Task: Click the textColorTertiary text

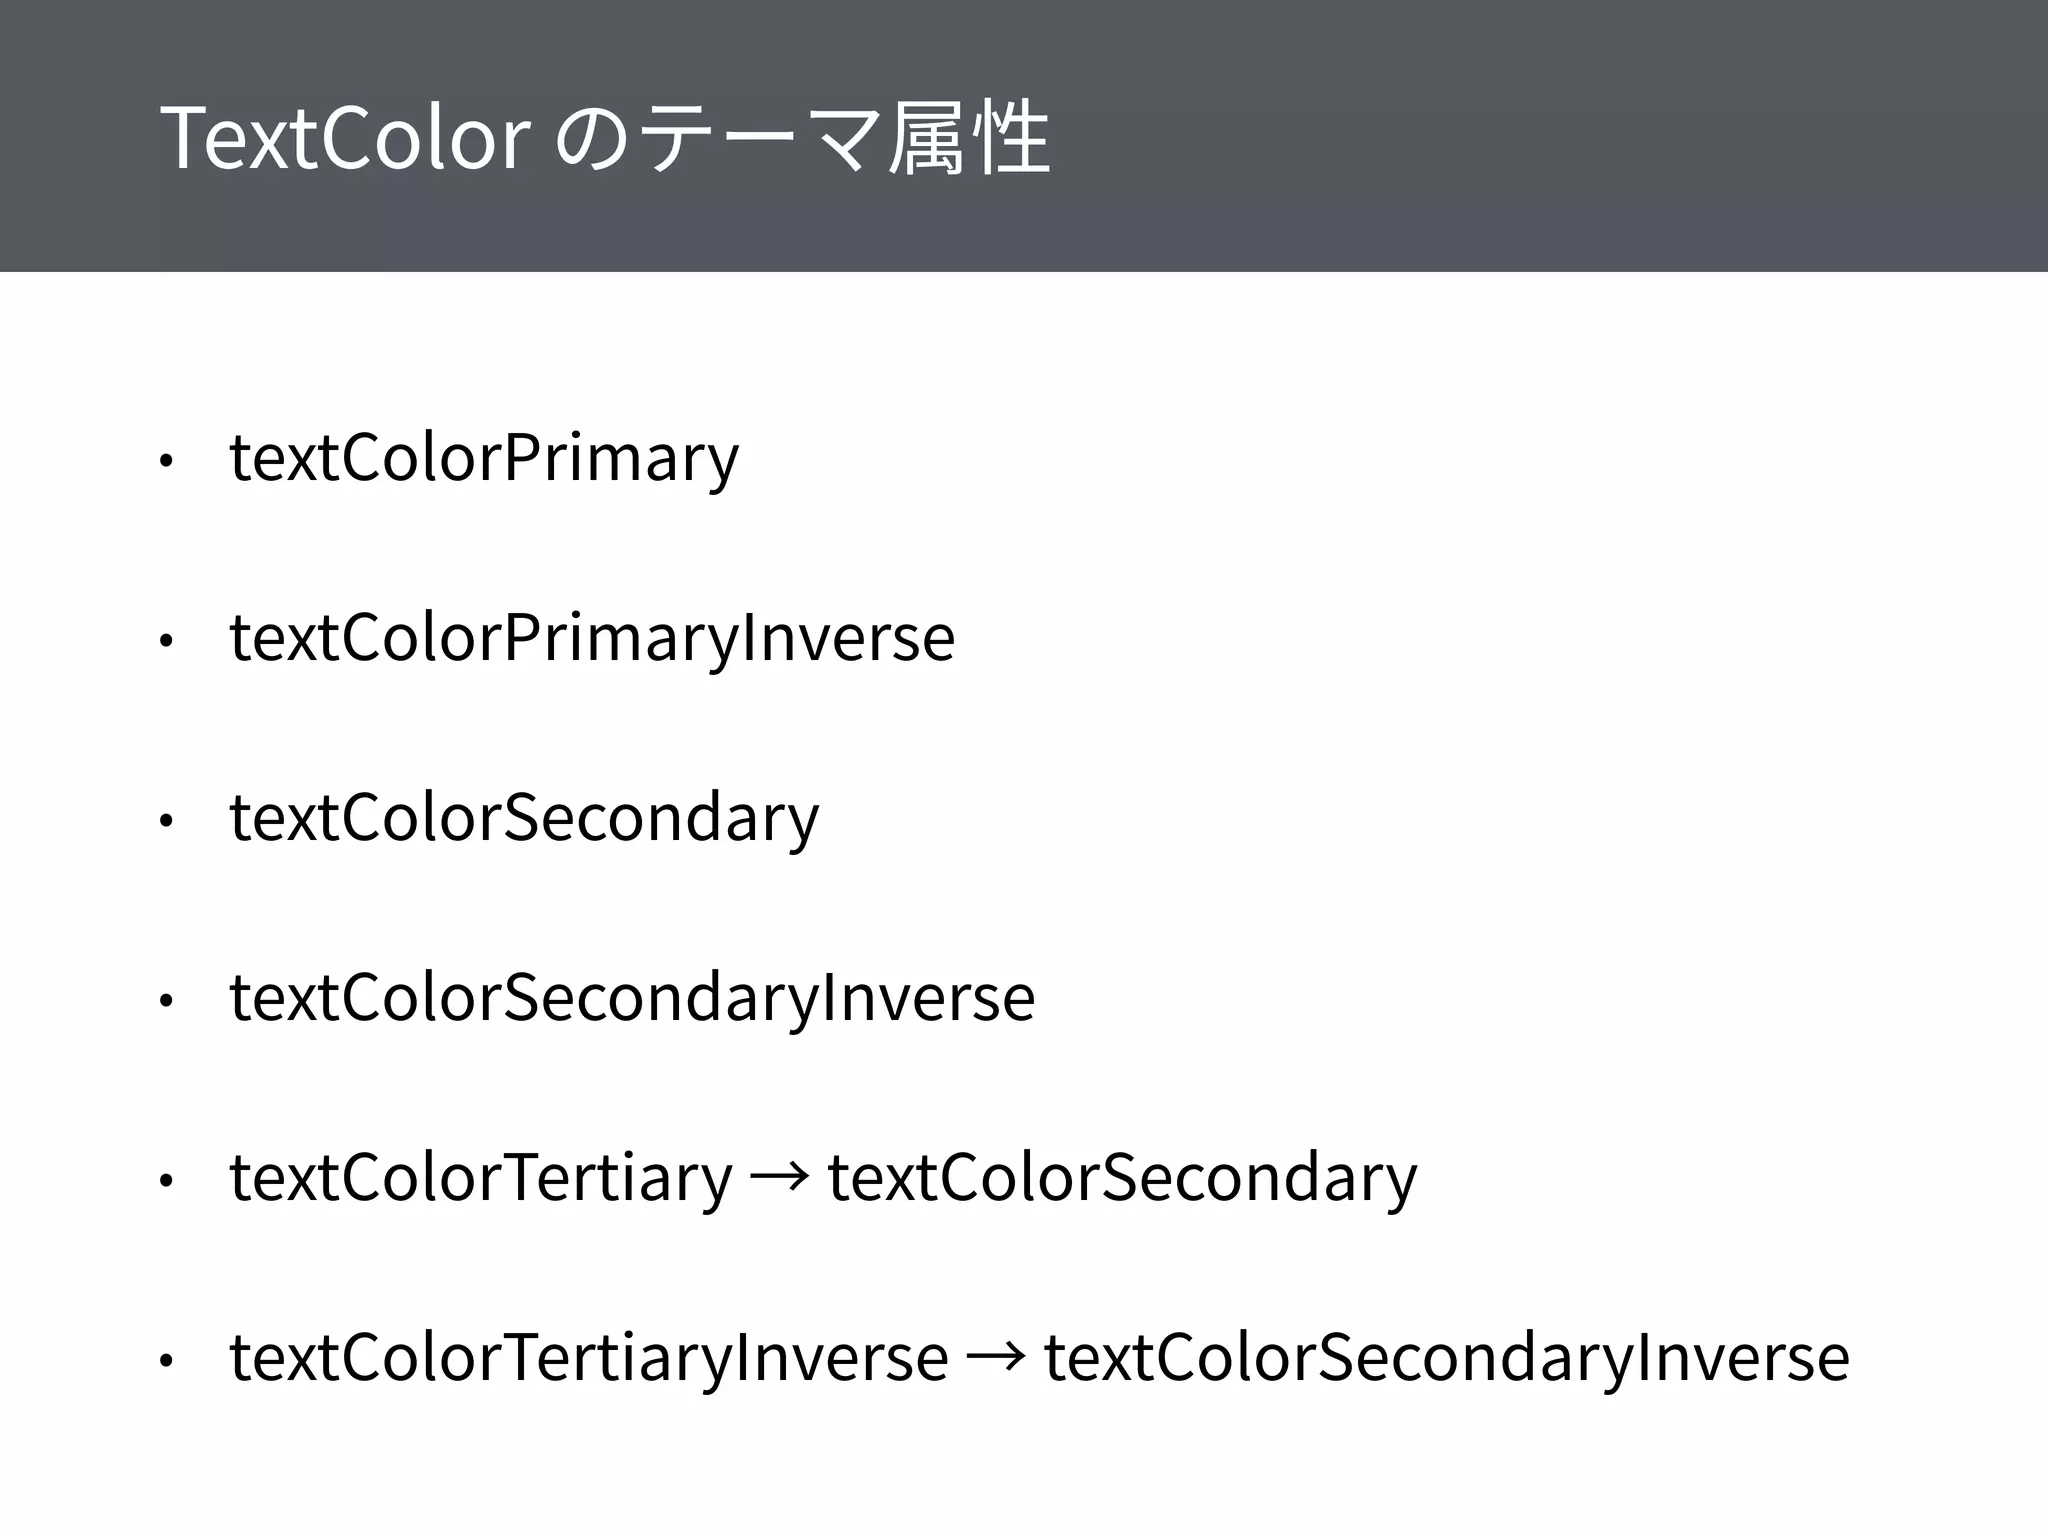Action: point(481,1178)
